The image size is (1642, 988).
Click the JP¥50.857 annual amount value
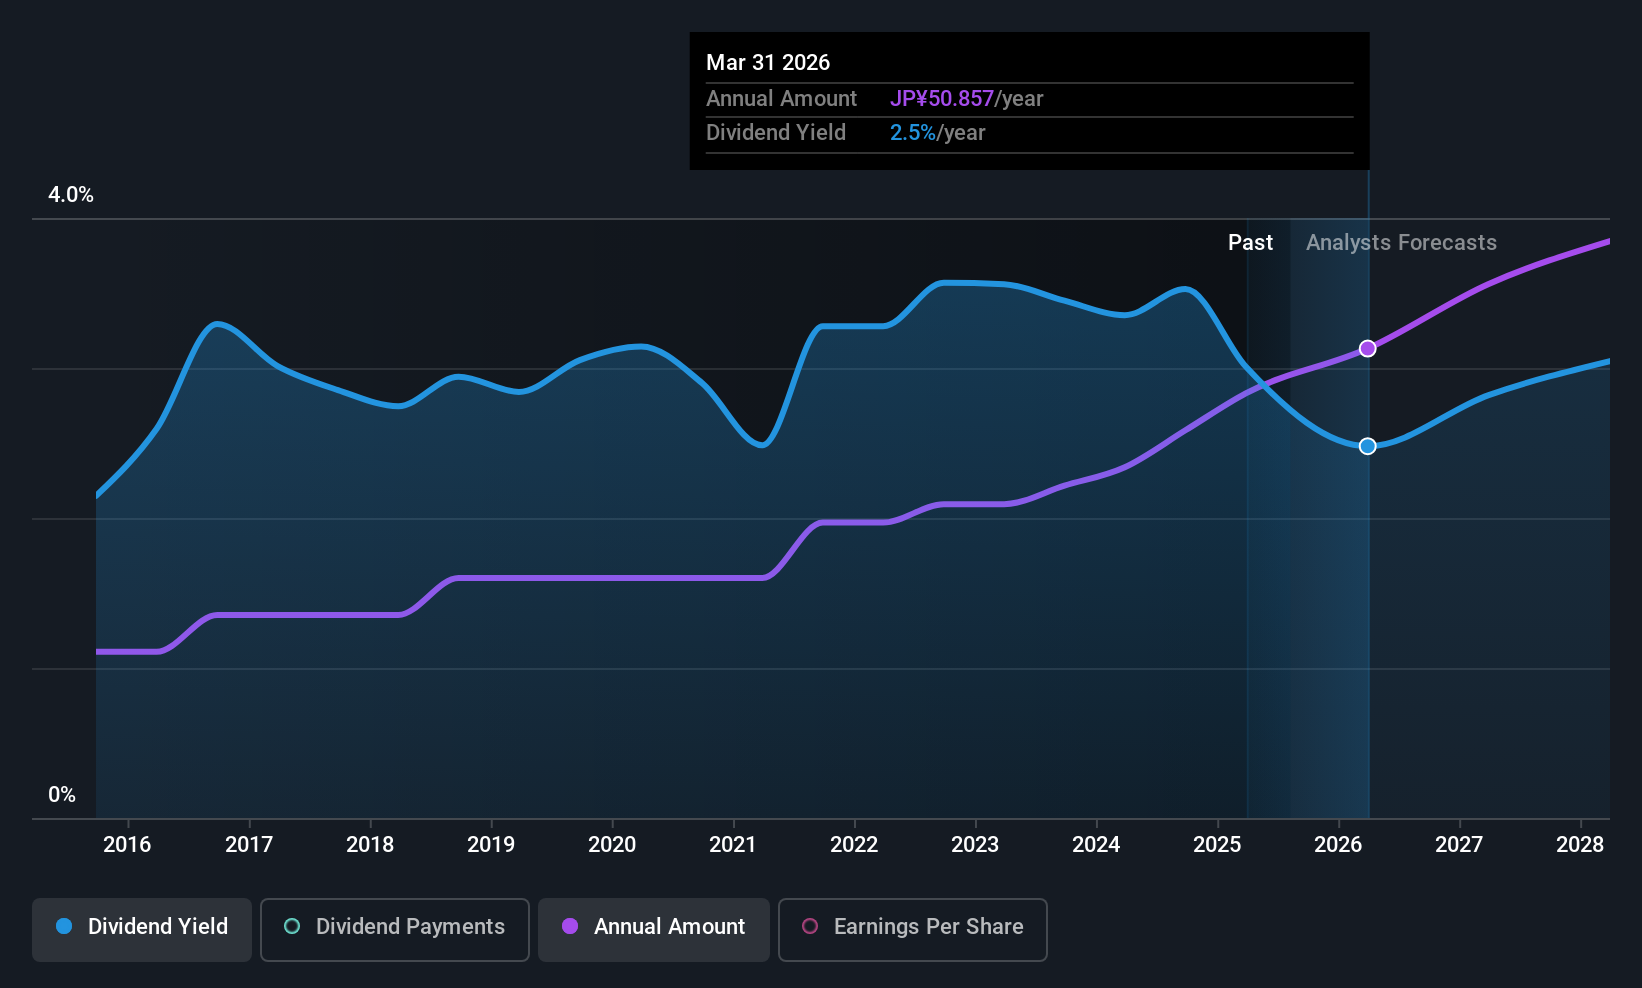coord(941,99)
